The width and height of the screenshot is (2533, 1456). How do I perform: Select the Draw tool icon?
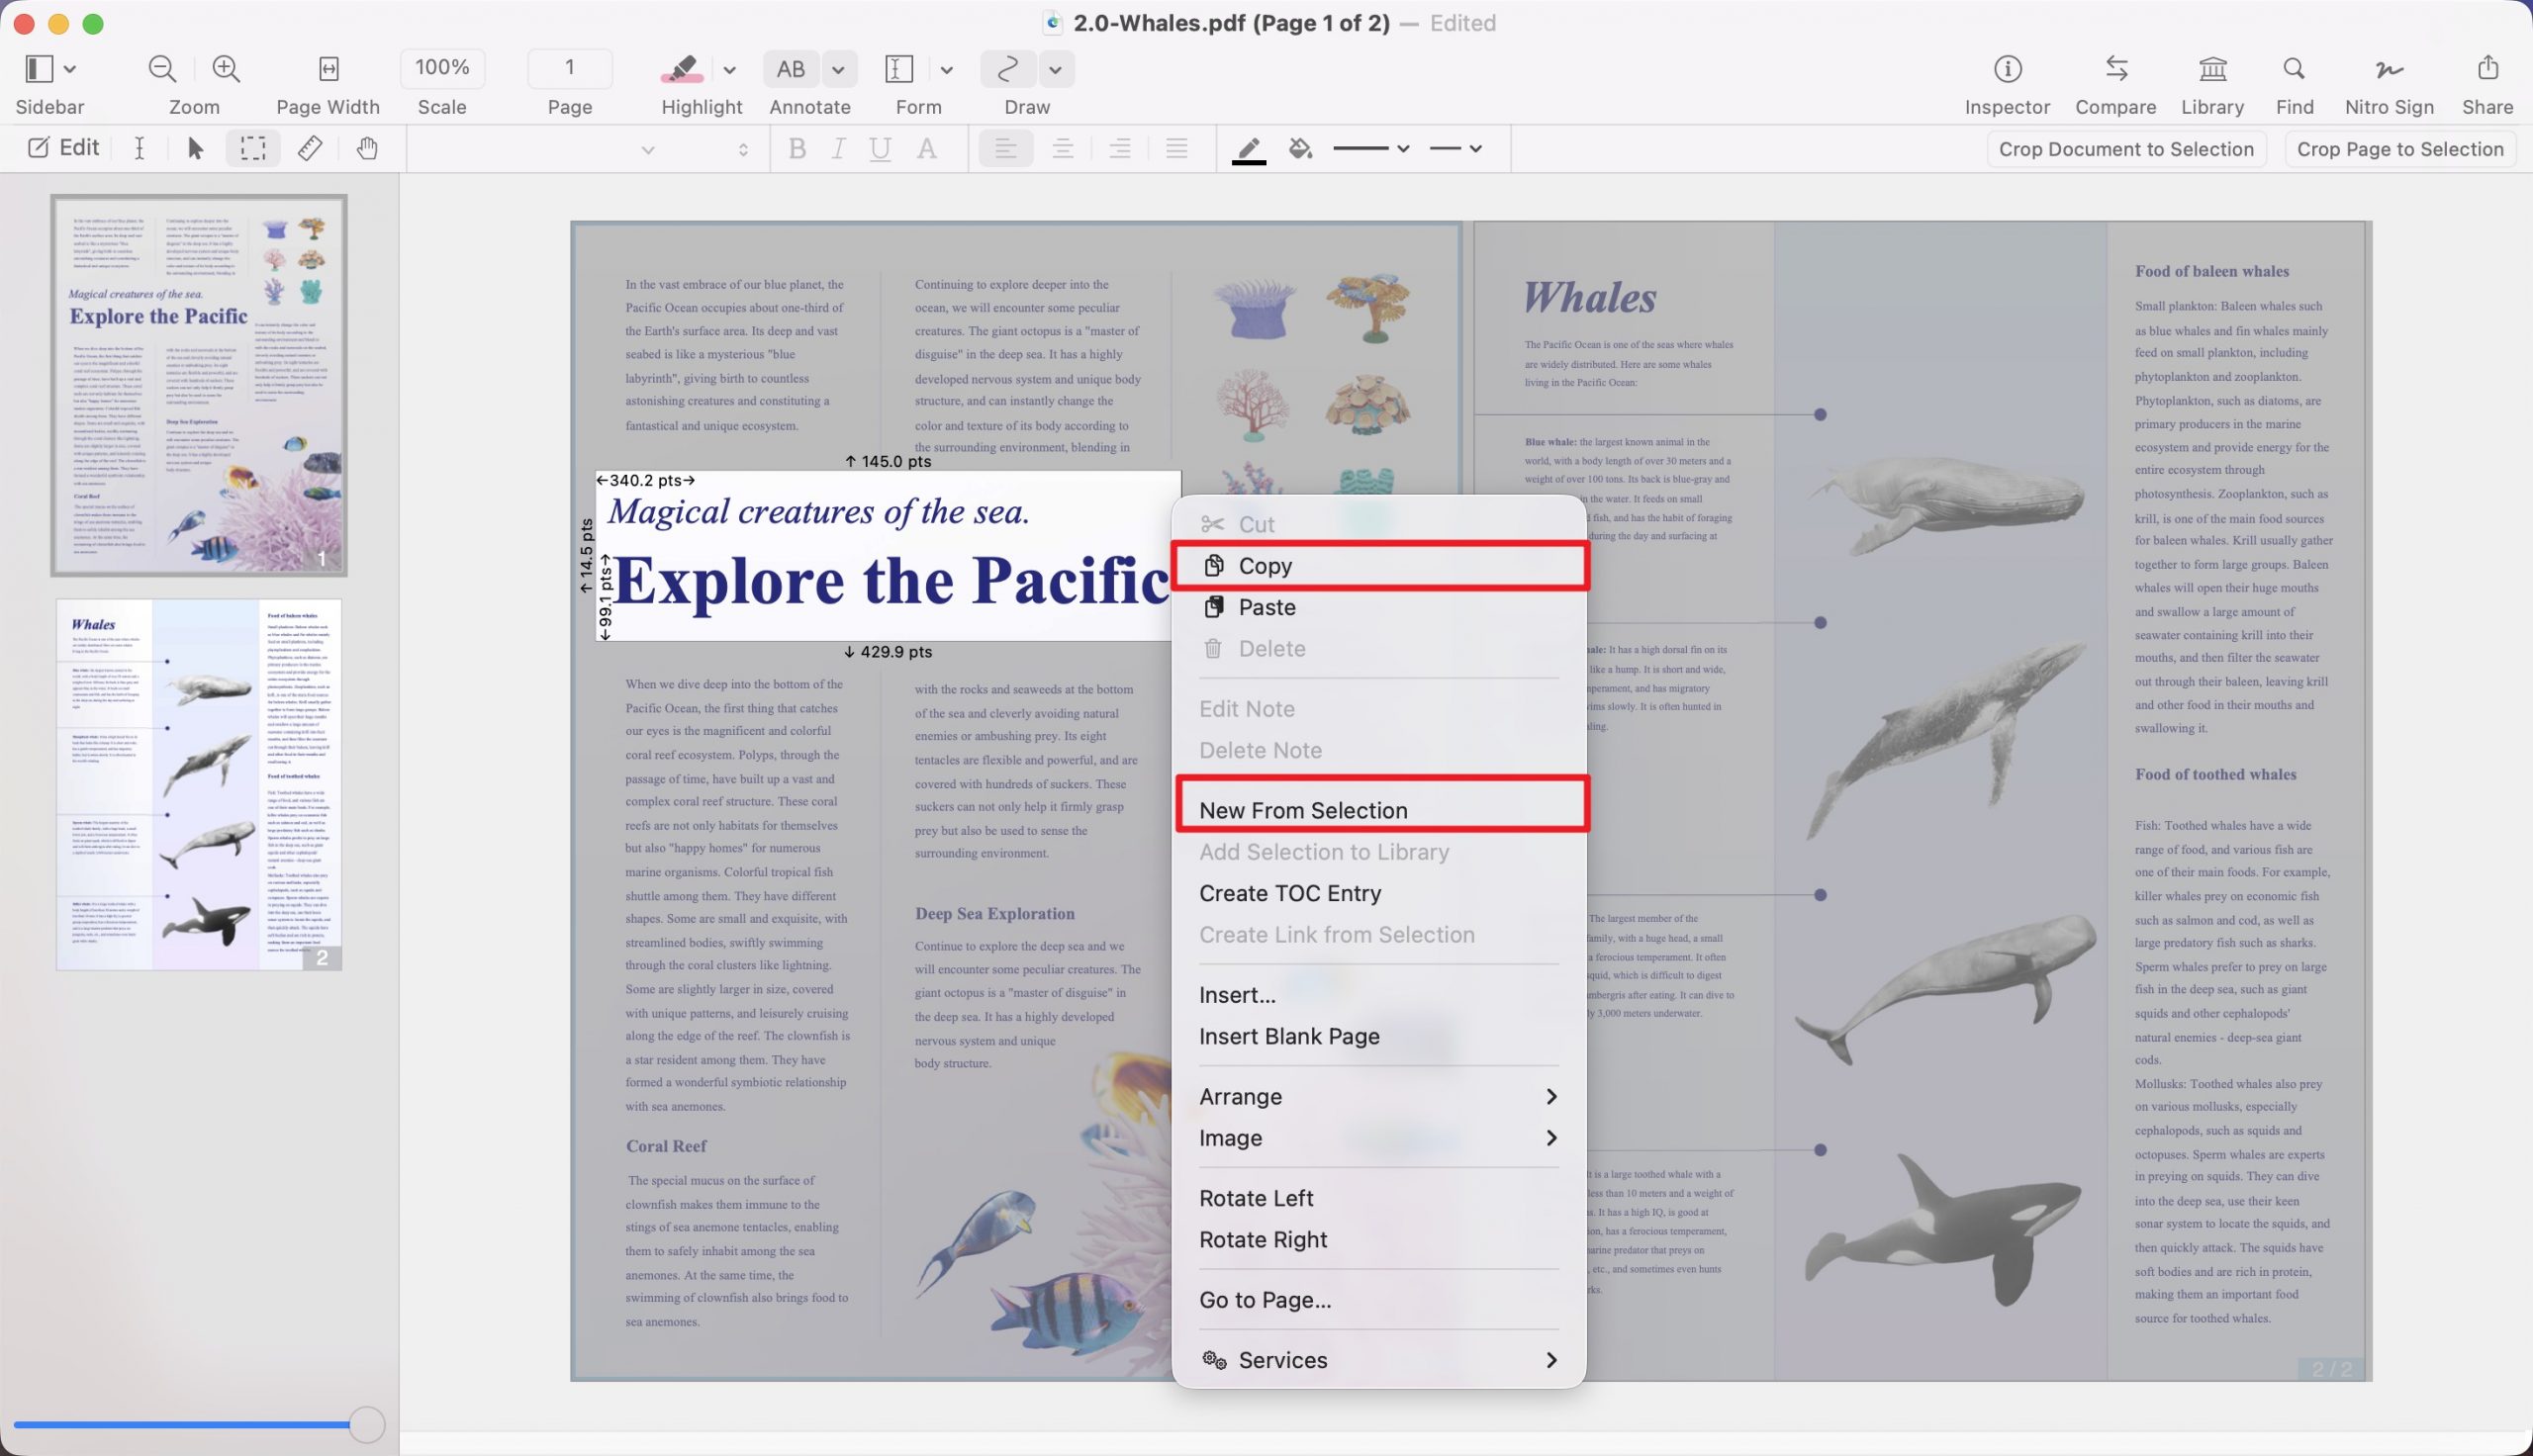[x=1008, y=69]
